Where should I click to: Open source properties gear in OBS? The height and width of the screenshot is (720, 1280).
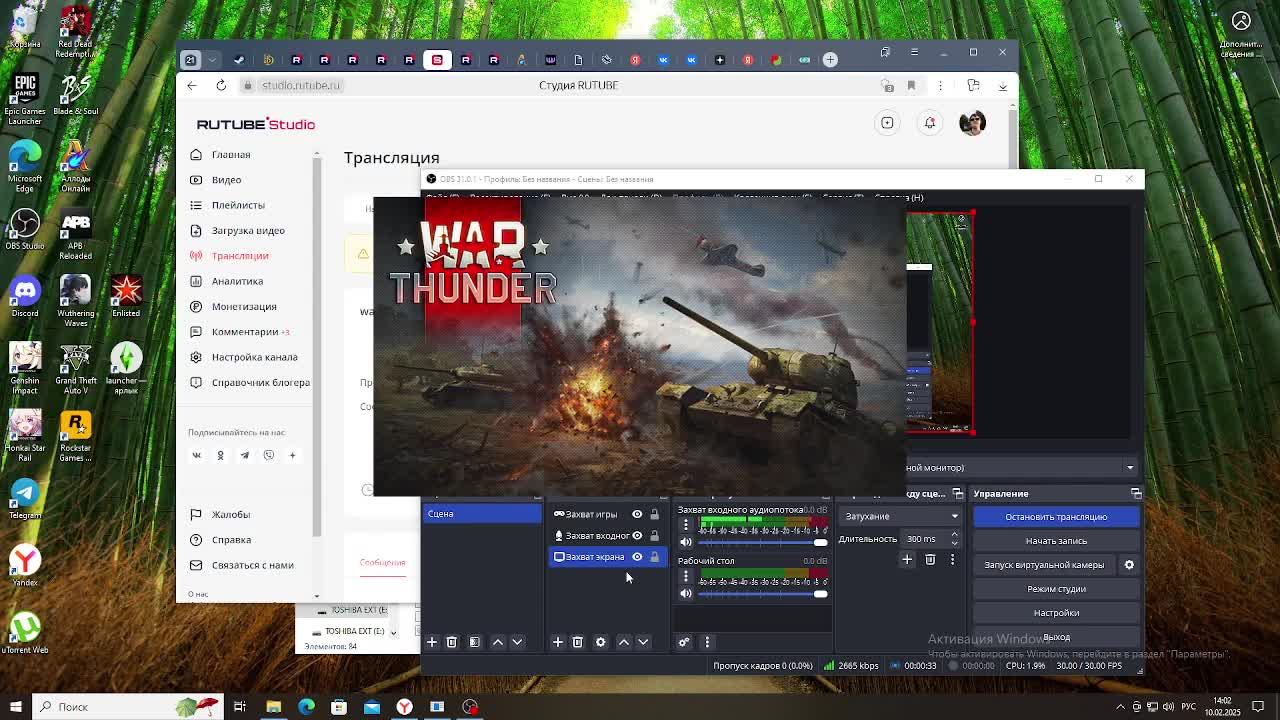coord(601,642)
